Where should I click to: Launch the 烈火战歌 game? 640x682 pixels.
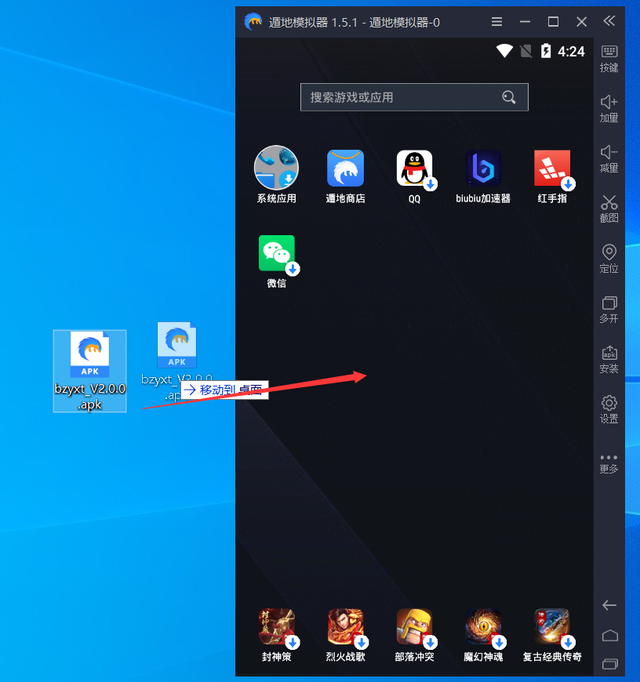345,626
